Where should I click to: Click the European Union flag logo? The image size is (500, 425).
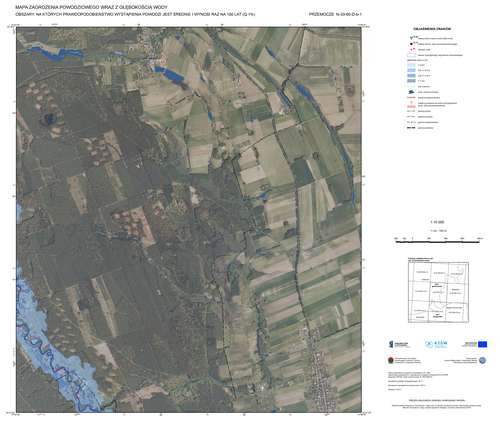(x=482, y=344)
